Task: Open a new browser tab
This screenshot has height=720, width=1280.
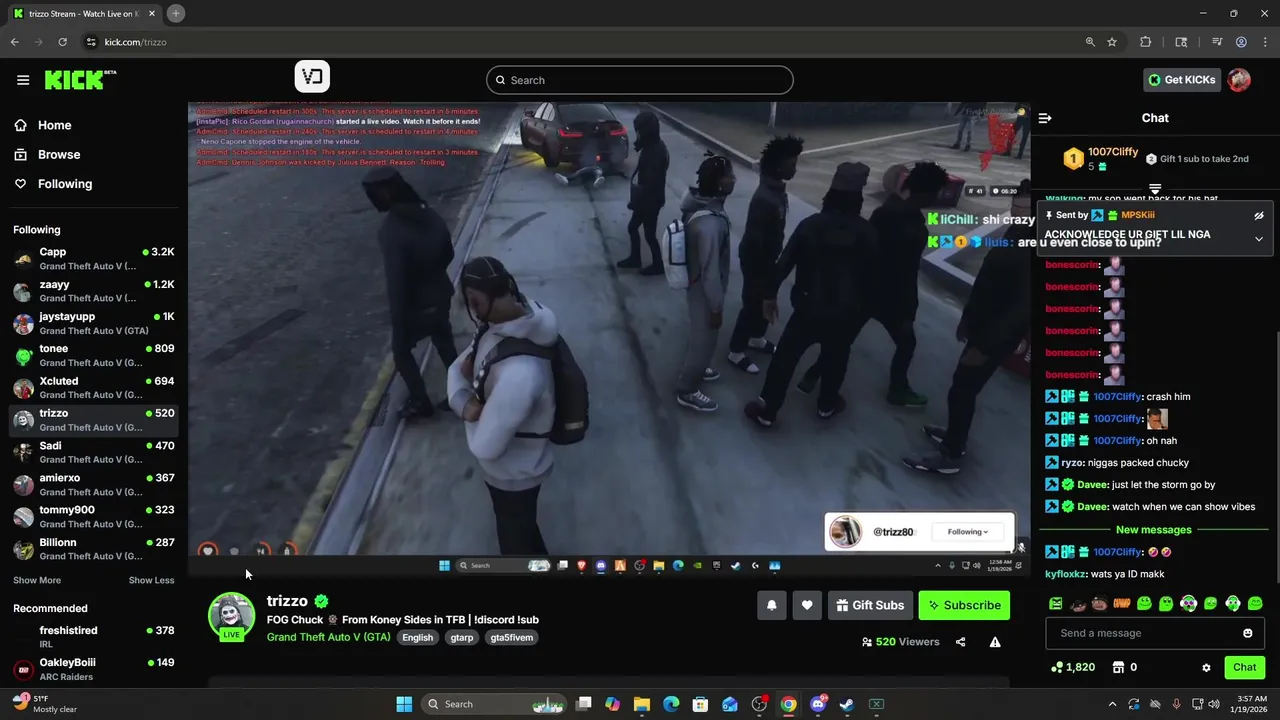Action: tap(175, 13)
